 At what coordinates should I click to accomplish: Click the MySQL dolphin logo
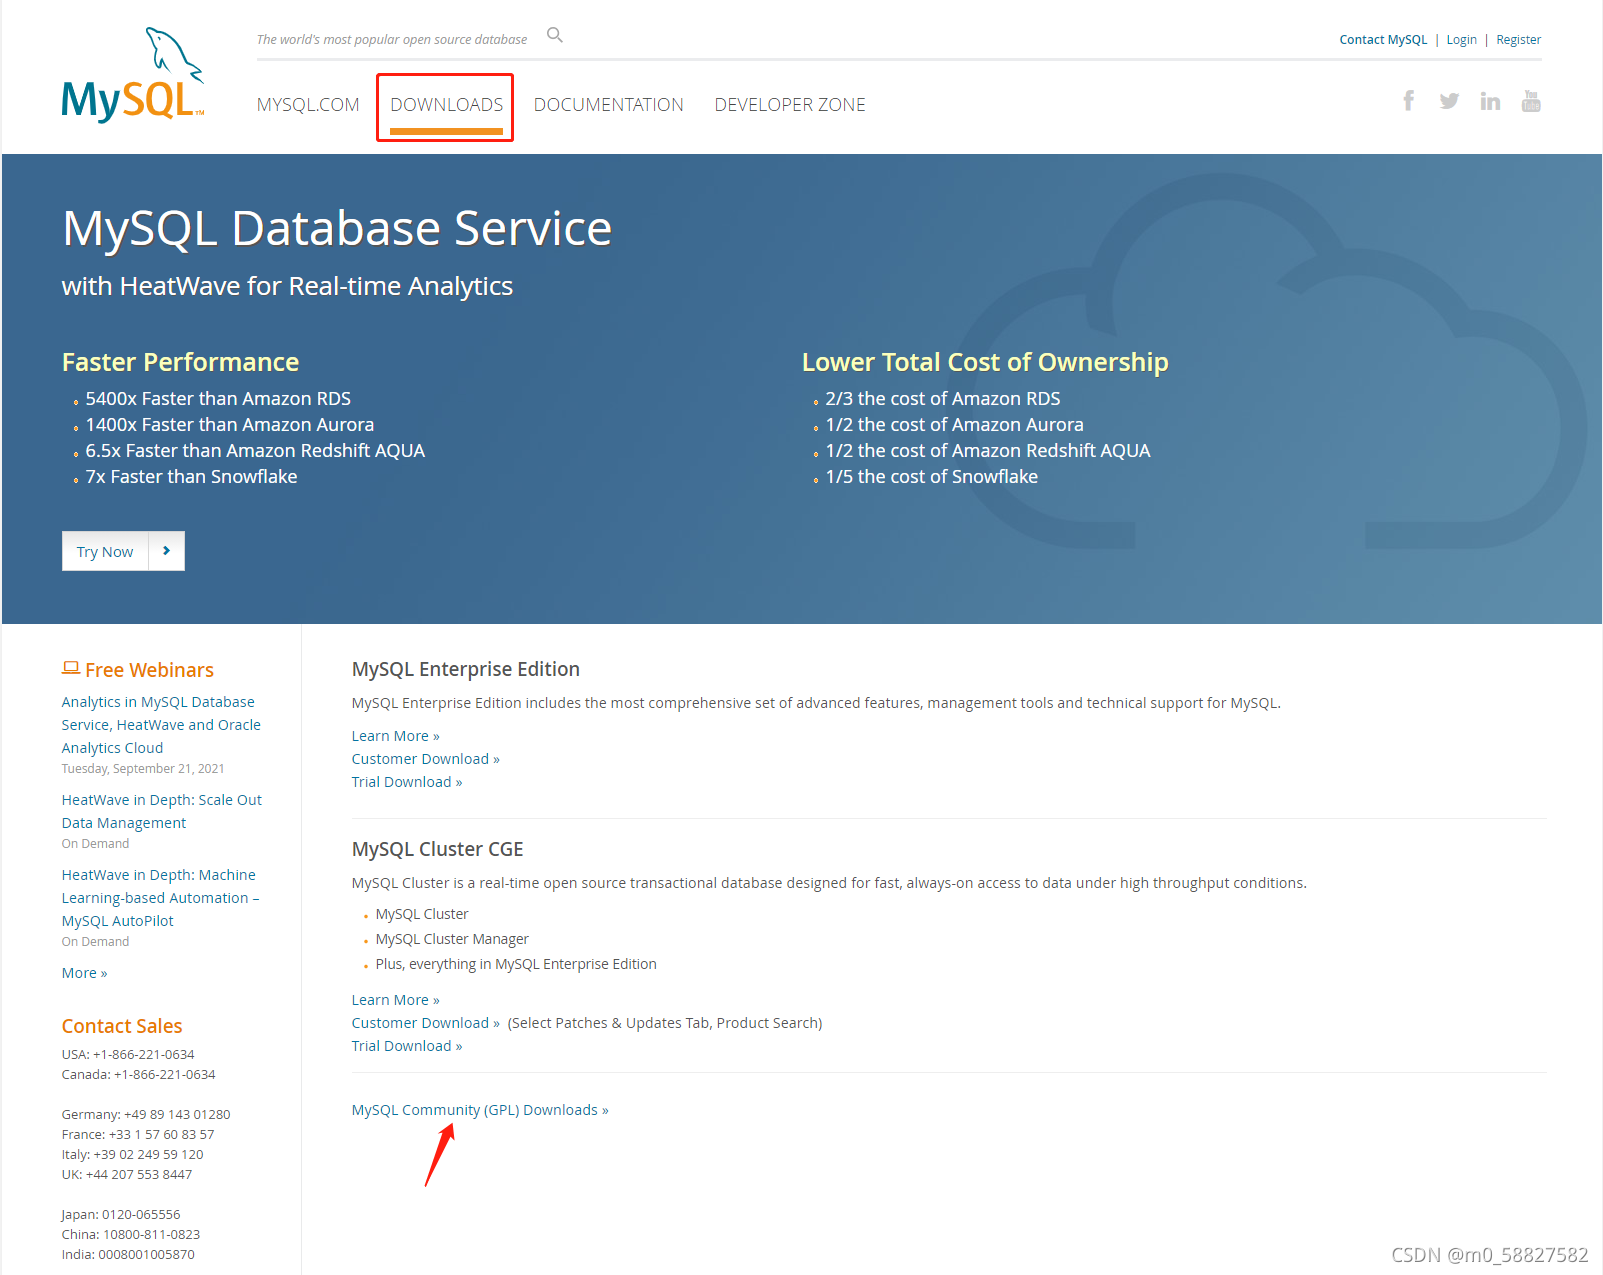tap(133, 75)
